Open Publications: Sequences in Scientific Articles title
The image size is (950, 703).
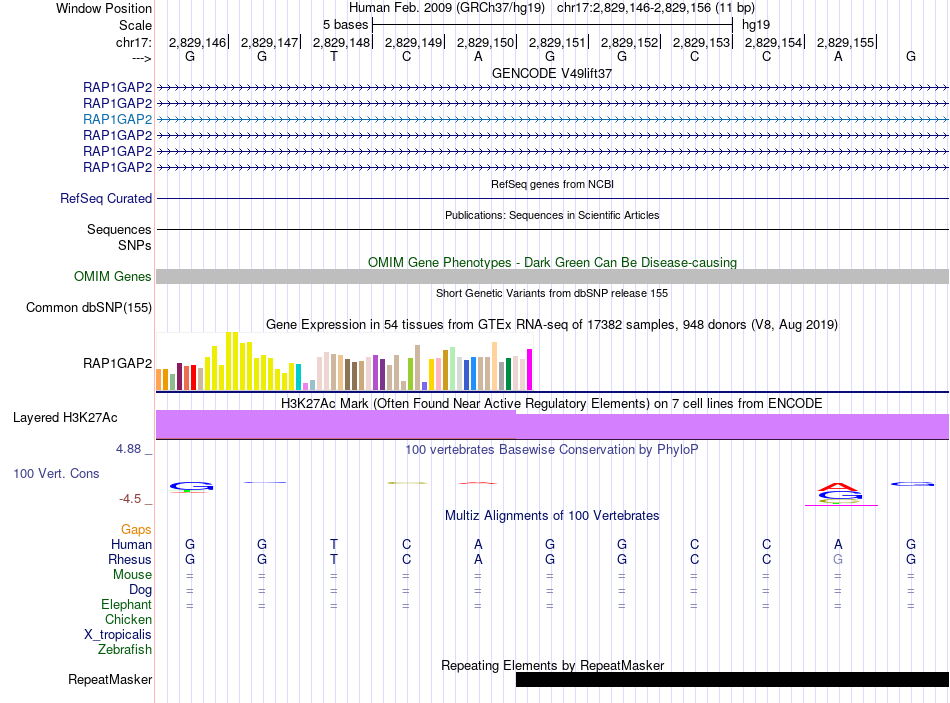(x=552, y=215)
